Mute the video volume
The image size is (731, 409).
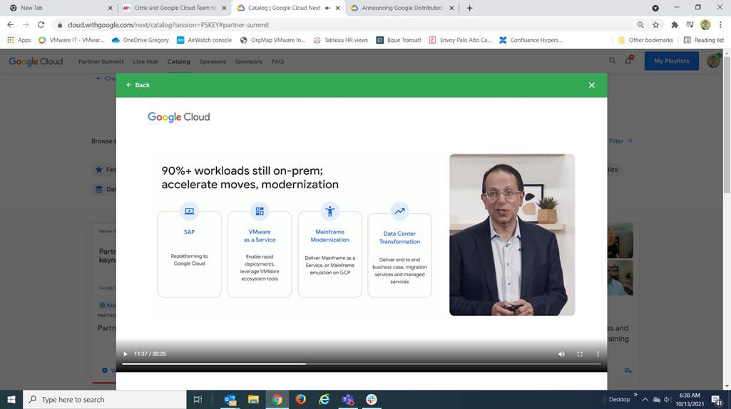561,354
